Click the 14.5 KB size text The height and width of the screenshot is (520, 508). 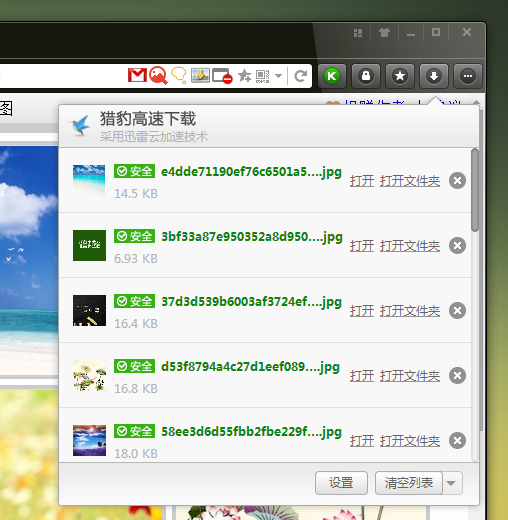[136, 194]
